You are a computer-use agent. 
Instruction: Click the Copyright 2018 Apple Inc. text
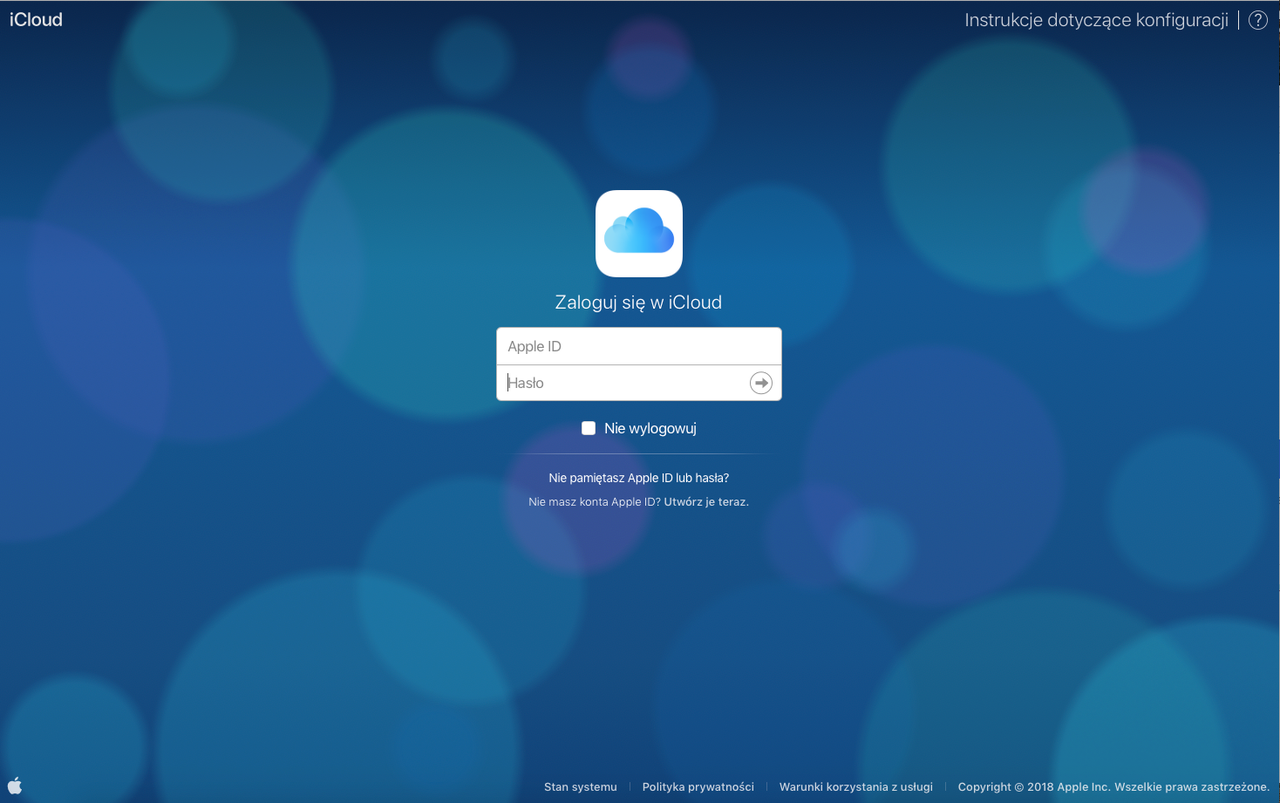coord(1114,787)
